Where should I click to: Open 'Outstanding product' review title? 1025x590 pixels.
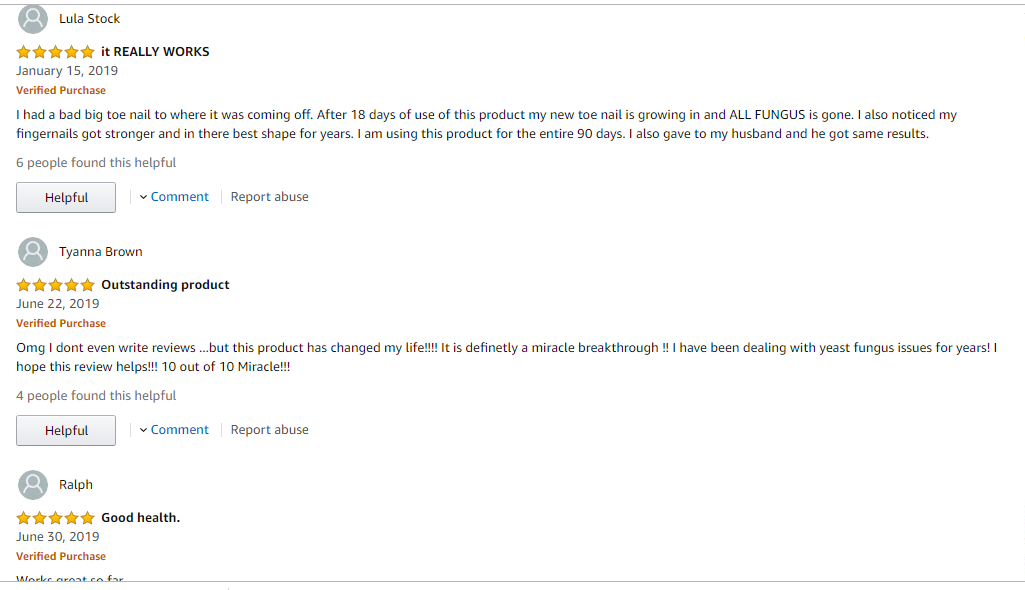tap(165, 285)
